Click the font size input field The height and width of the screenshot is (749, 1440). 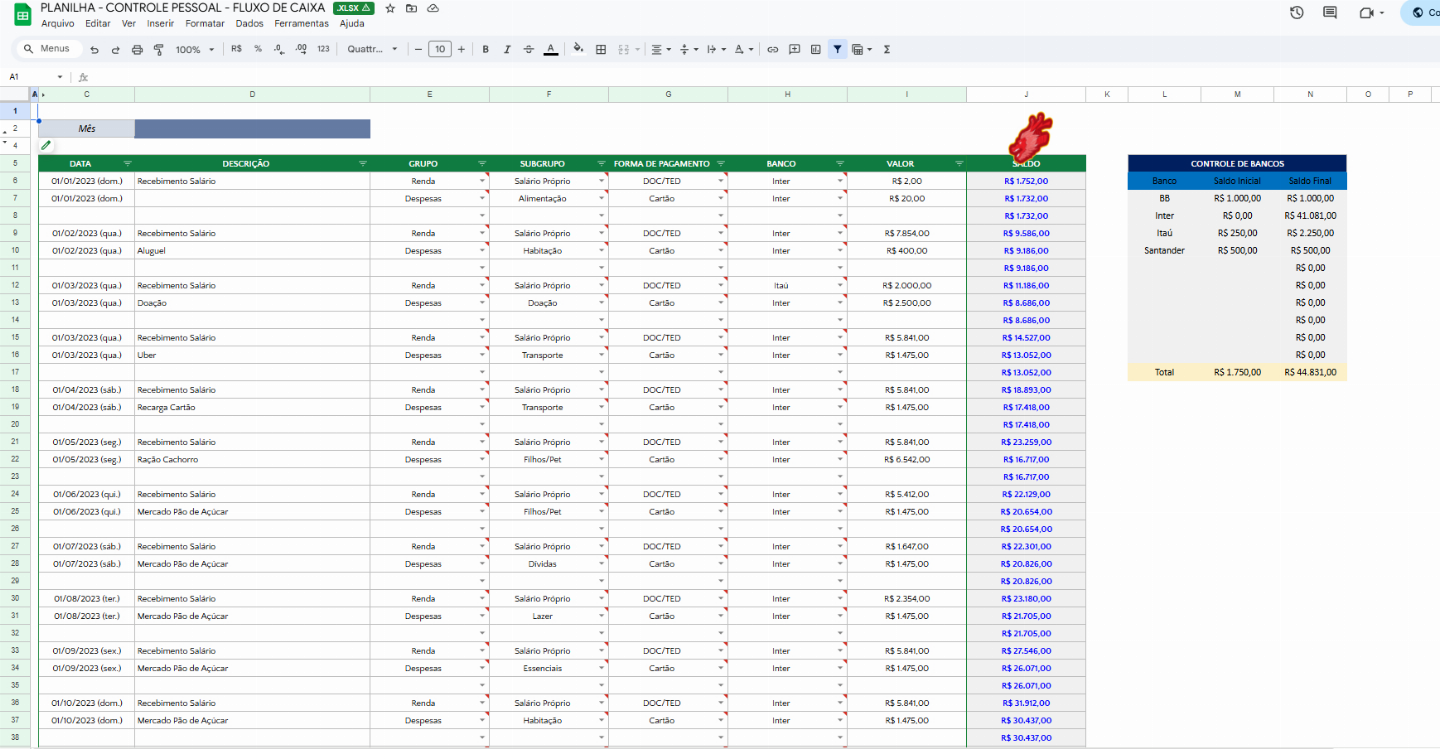tap(440, 49)
